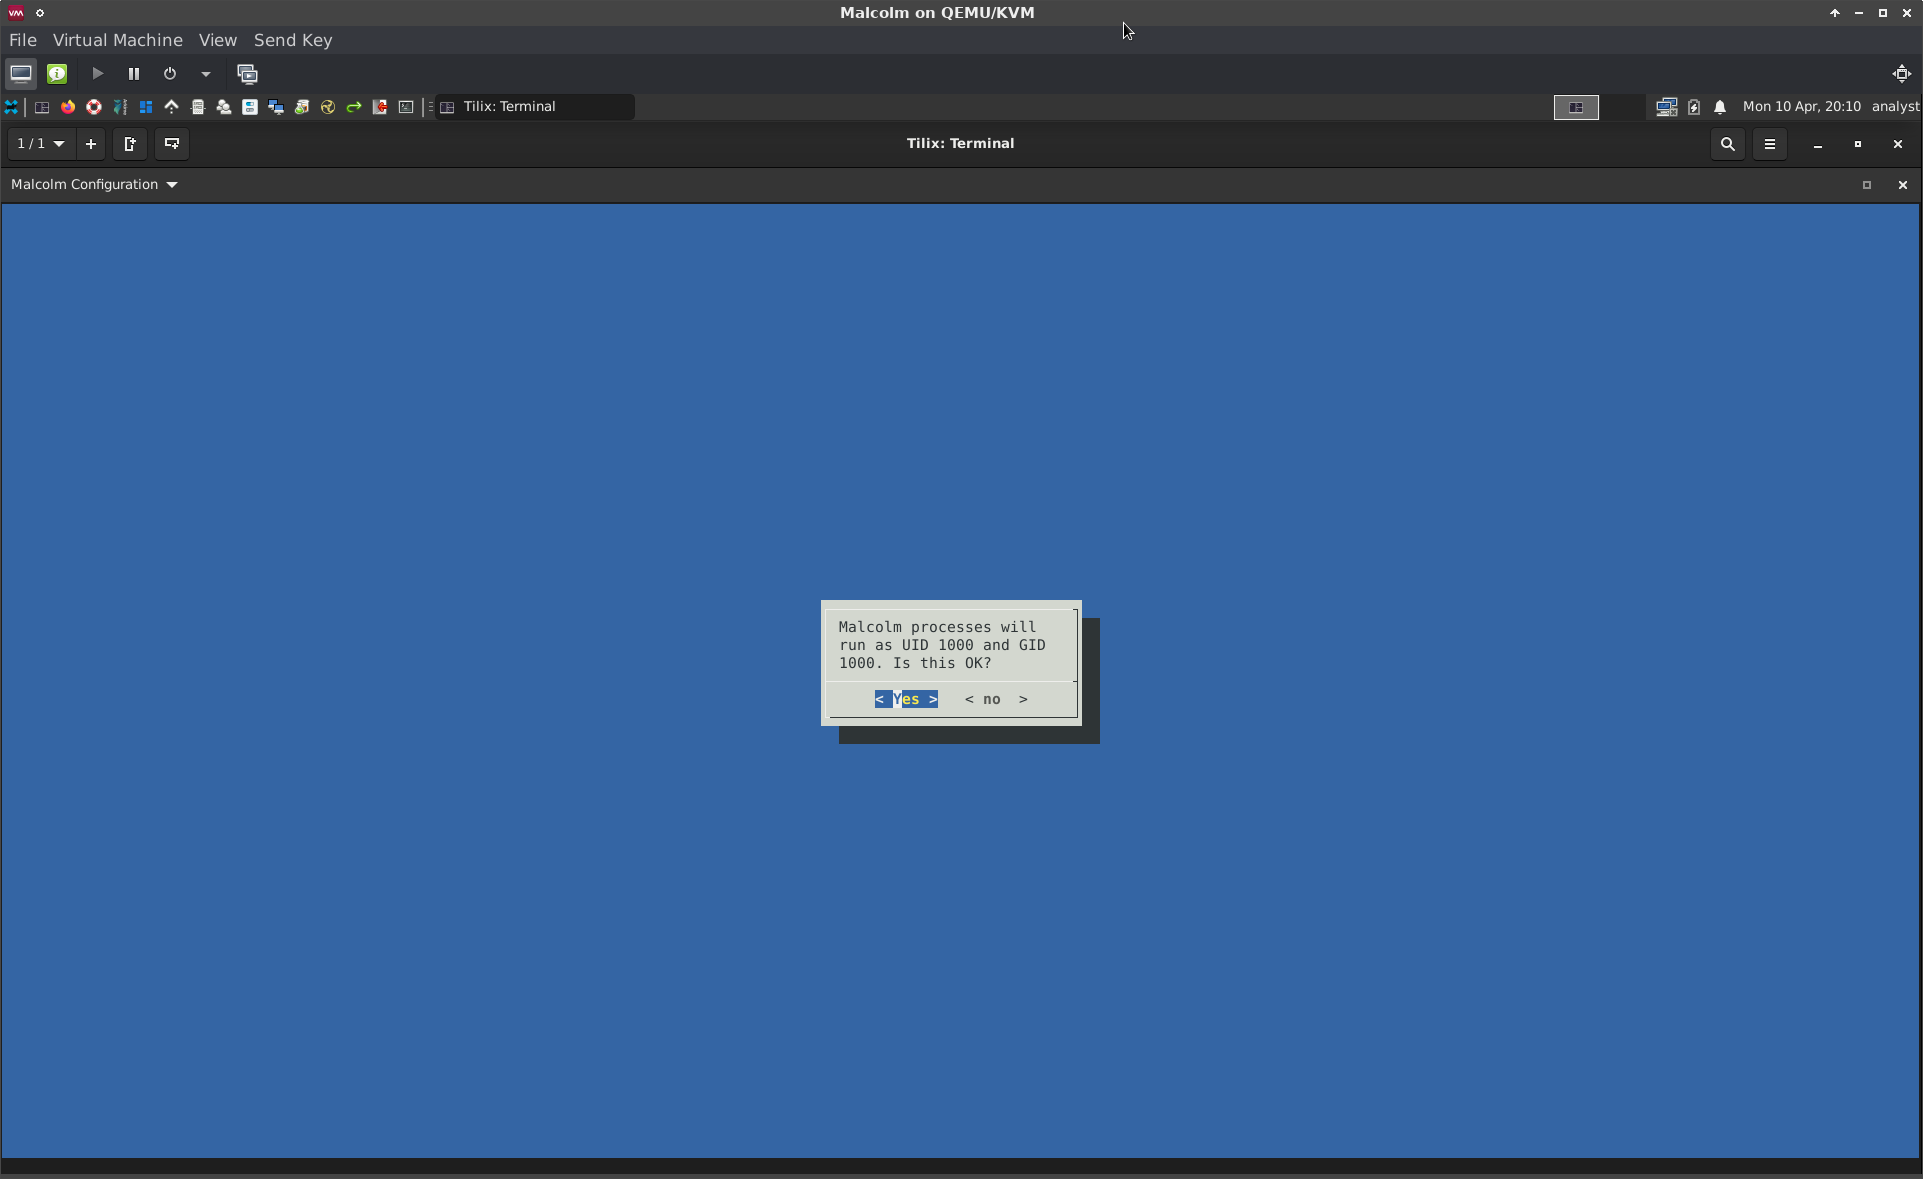The height and width of the screenshot is (1179, 1923).
Task: Click the yellow CyberChef-style circle icon
Action: [x=328, y=107]
